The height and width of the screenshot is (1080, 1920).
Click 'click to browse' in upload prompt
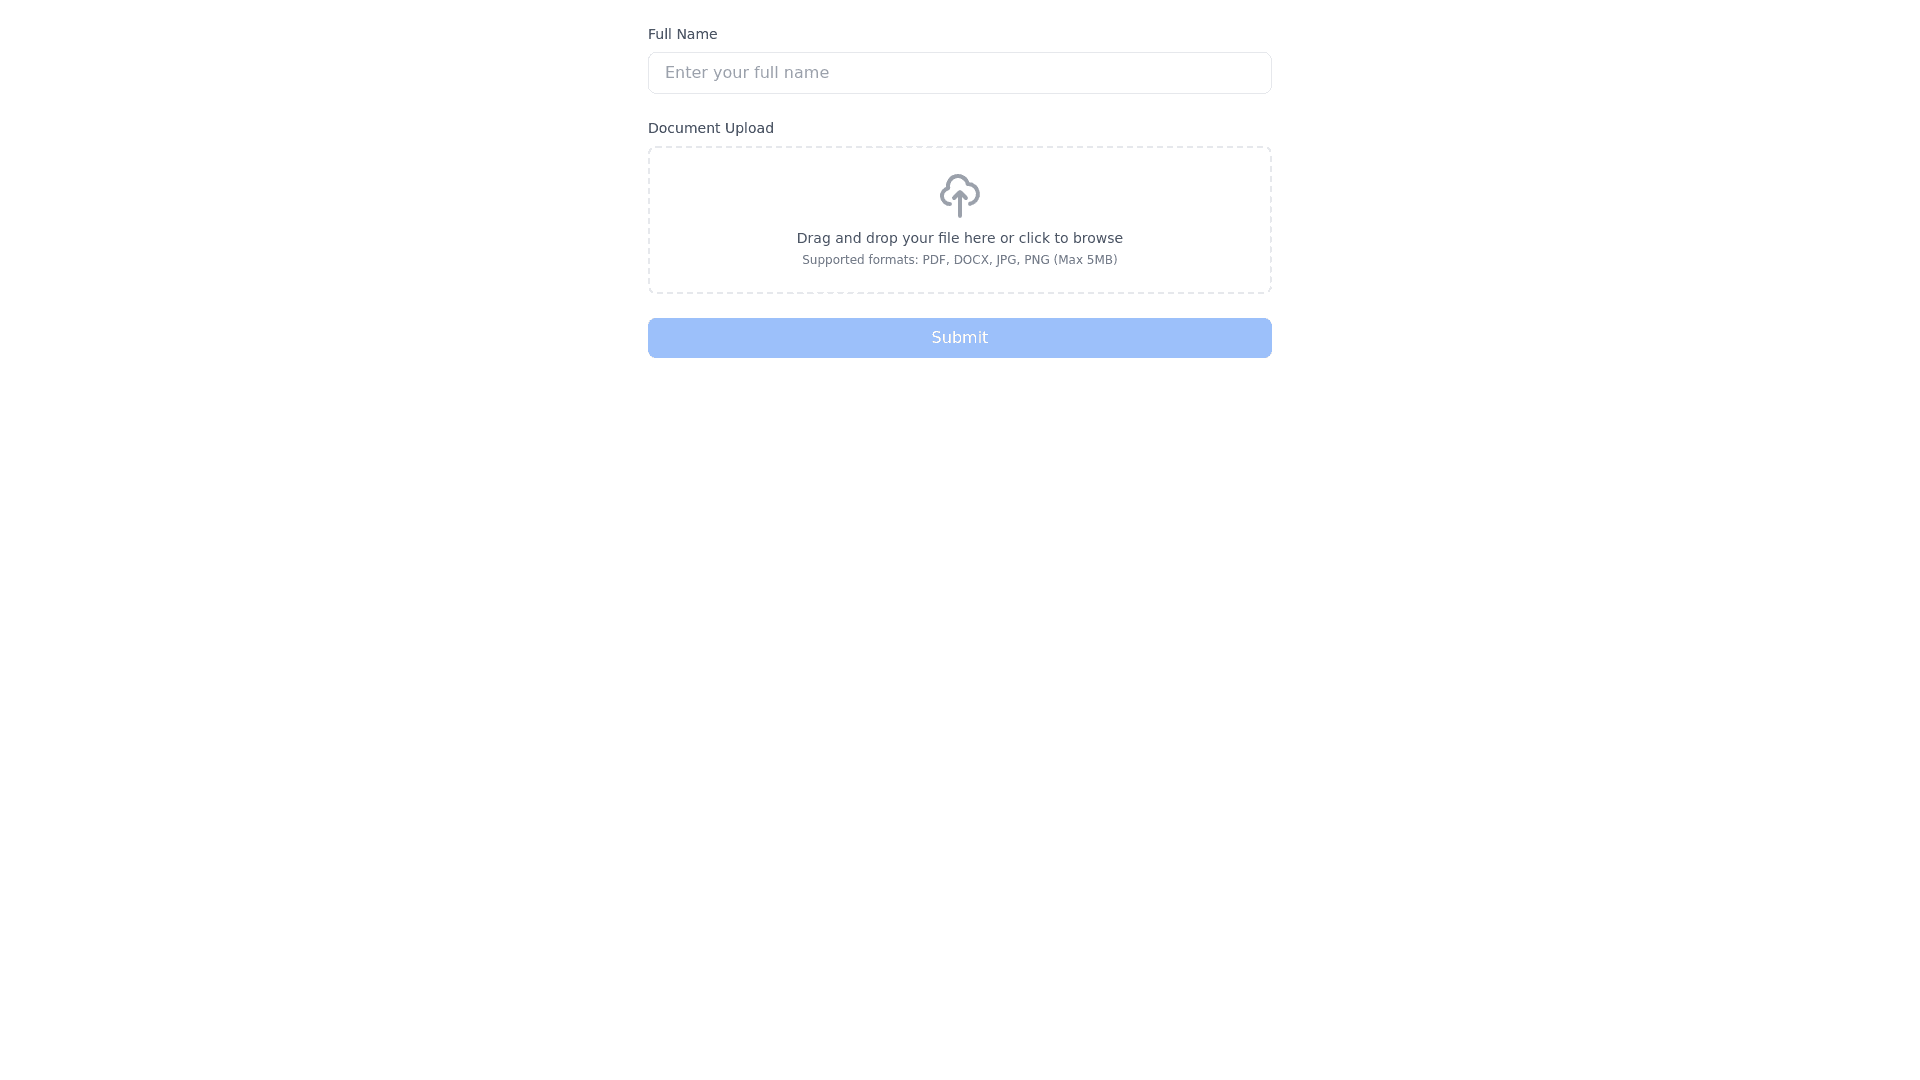tap(1070, 238)
